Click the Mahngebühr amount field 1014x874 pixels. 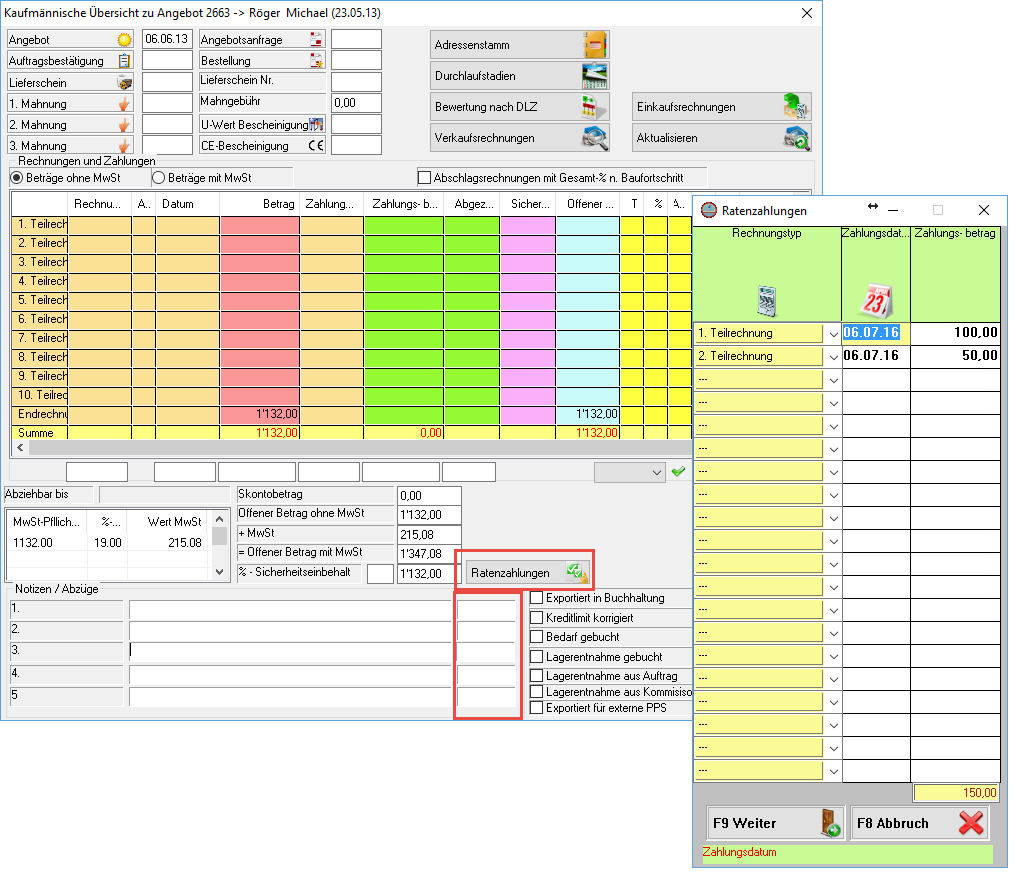[x=356, y=103]
